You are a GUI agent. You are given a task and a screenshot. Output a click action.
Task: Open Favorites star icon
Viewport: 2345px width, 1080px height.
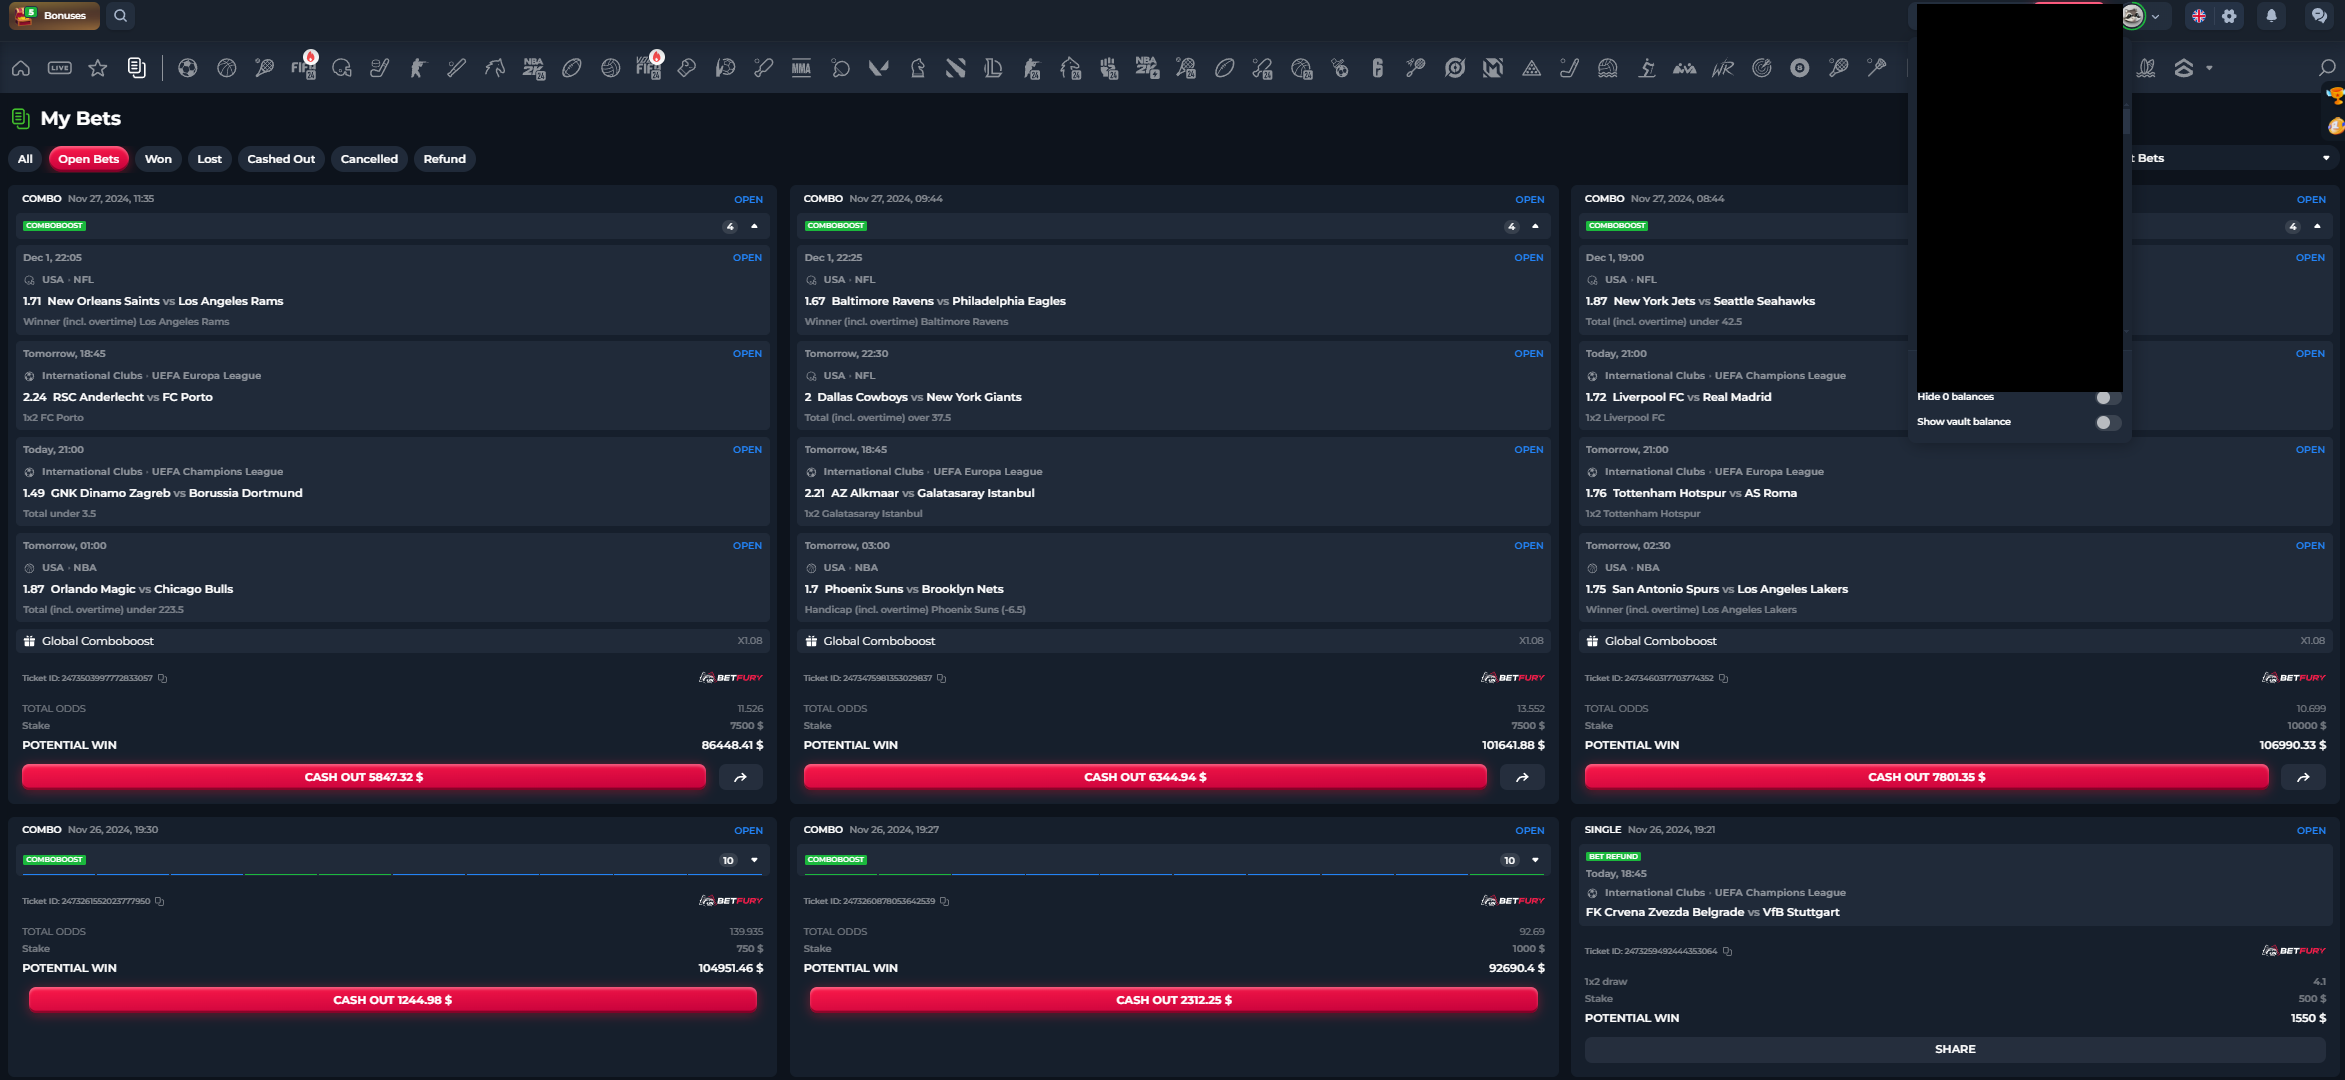(x=98, y=68)
